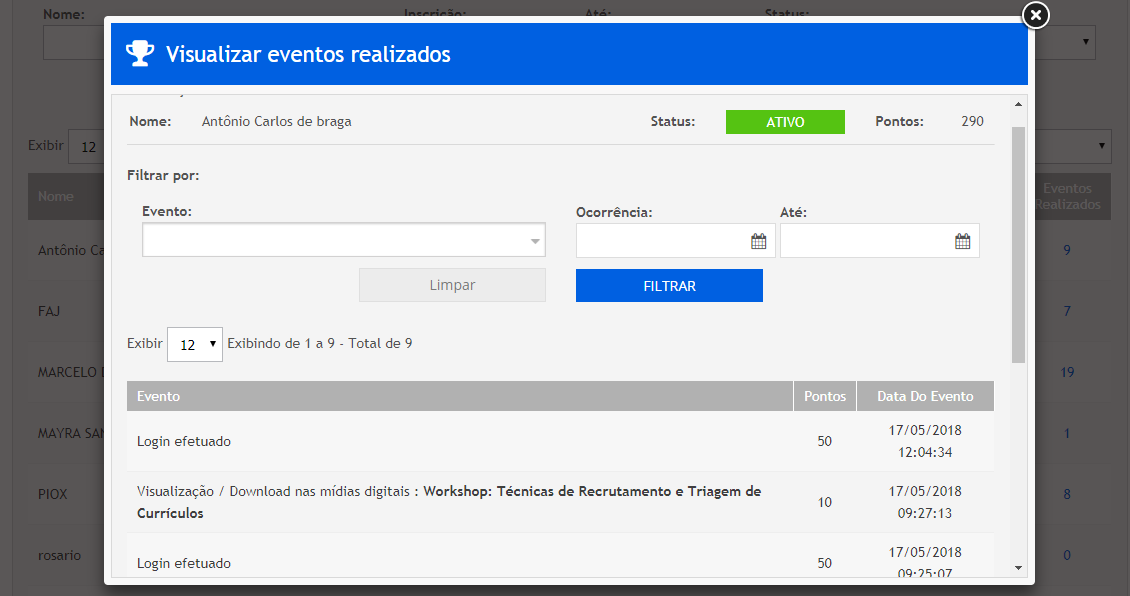The image size is (1130, 596).
Task: Close the Visualizar eventos realizados dialog
Action: [1036, 15]
